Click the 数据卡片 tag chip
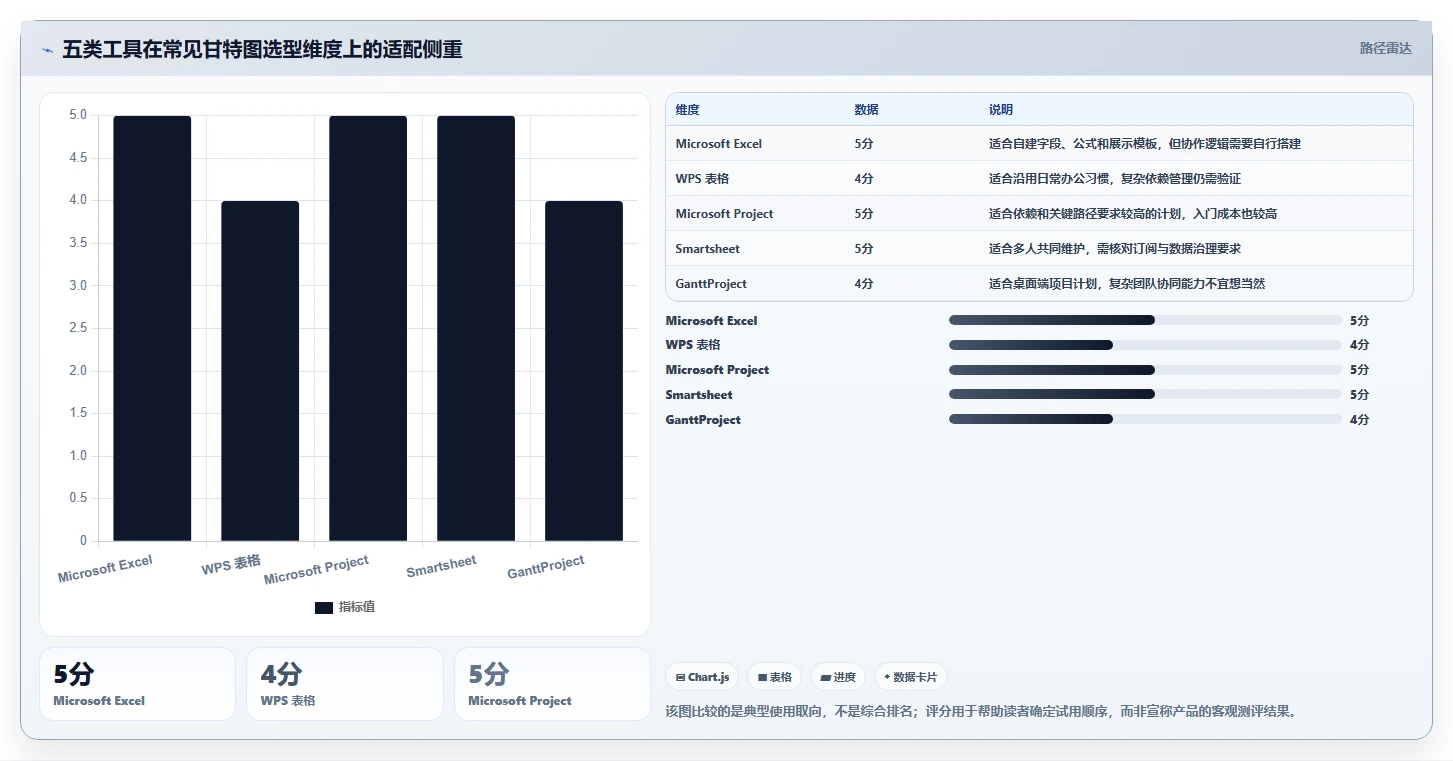This screenshot has width=1453, height=761. (910, 677)
